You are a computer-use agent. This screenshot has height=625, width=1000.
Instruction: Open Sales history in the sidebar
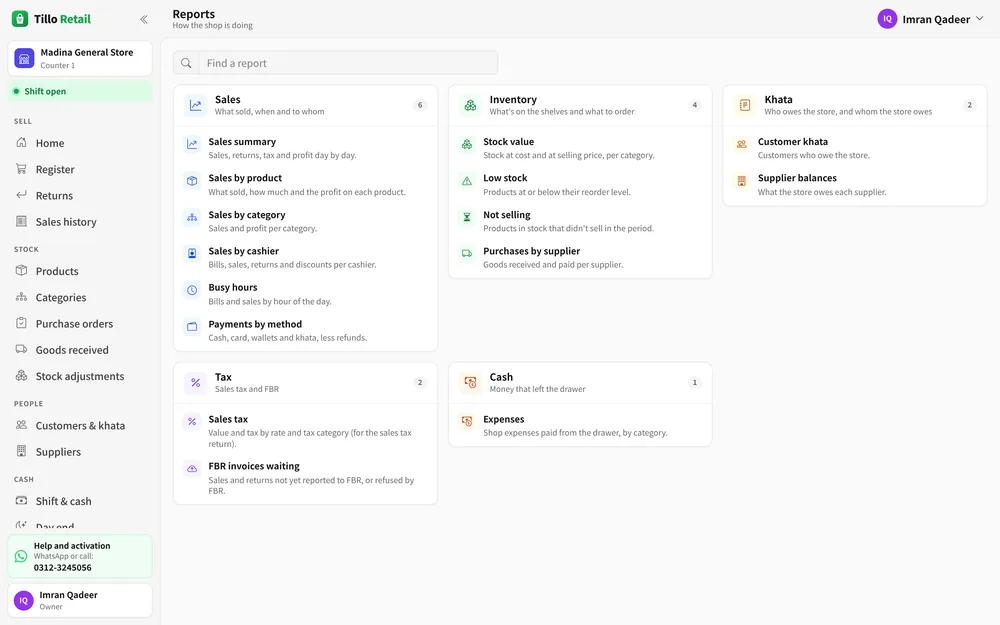(80, 221)
